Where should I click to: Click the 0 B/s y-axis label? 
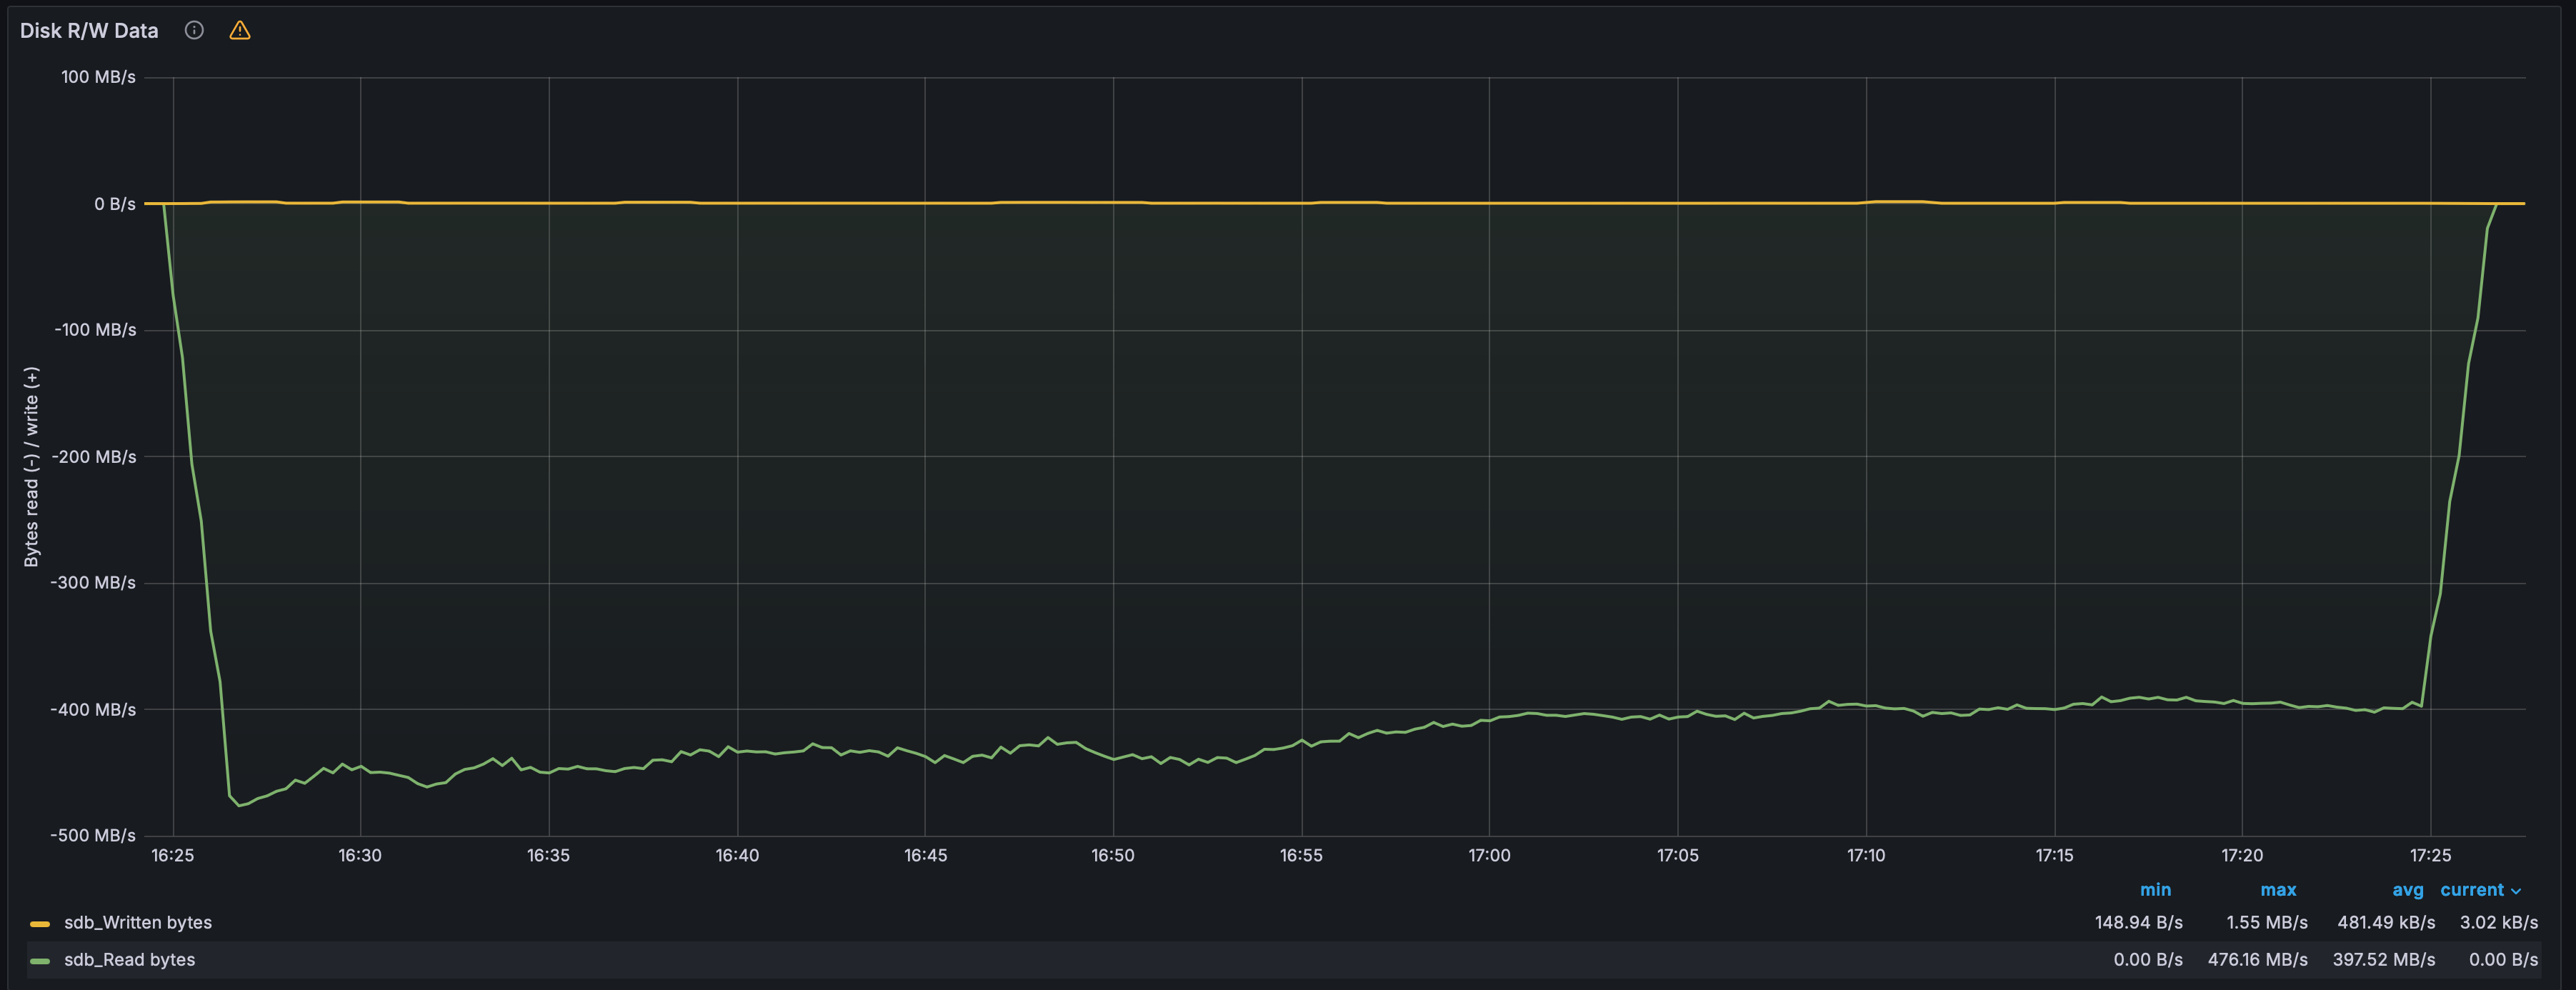[115, 204]
